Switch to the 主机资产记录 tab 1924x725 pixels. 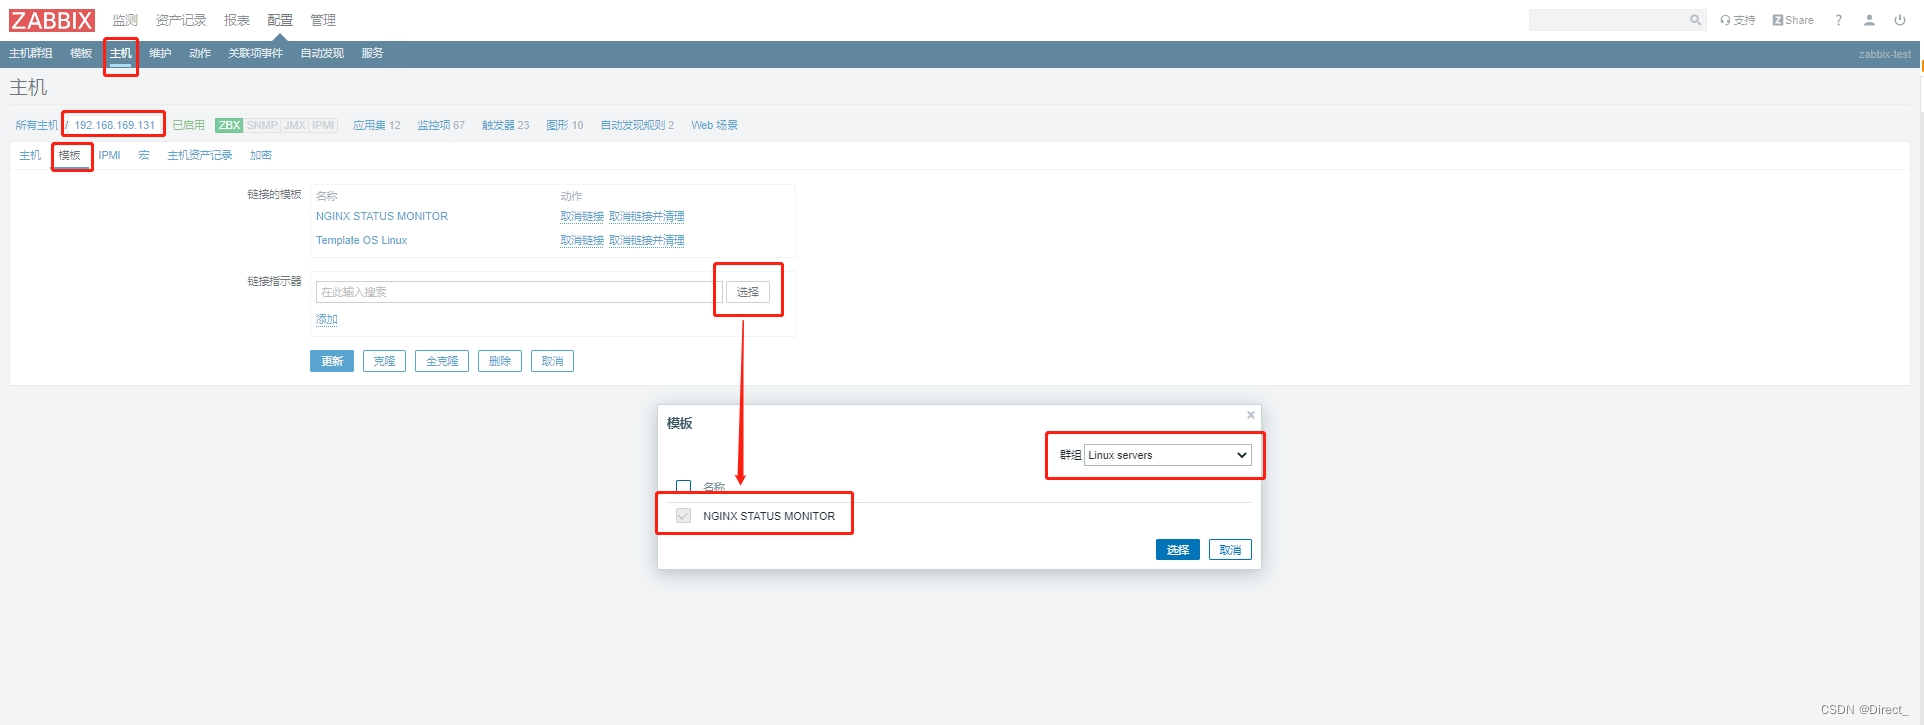[200, 155]
